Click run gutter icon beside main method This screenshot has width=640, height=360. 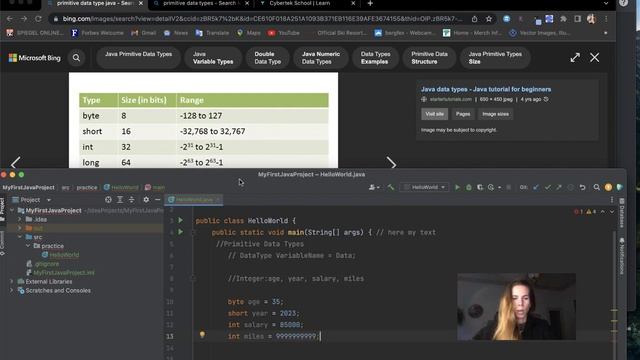(x=180, y=232)
